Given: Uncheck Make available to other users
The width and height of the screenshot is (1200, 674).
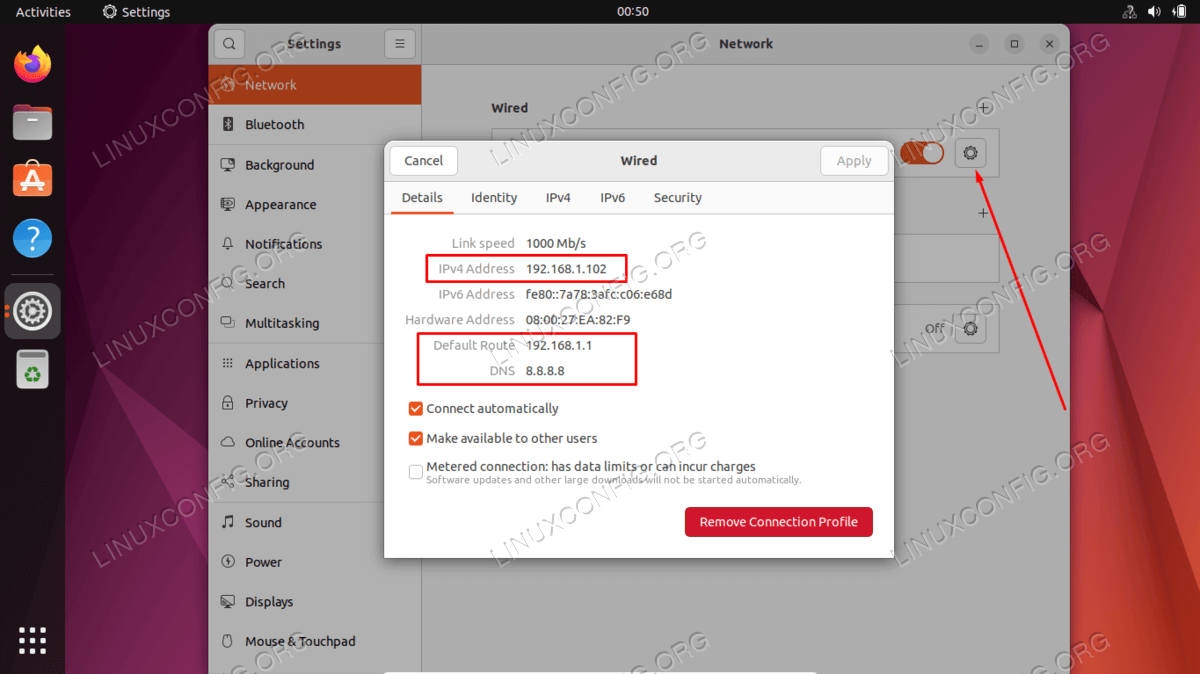Looking at the screenshot, I should pyautogui.click(x=416, y=438).
